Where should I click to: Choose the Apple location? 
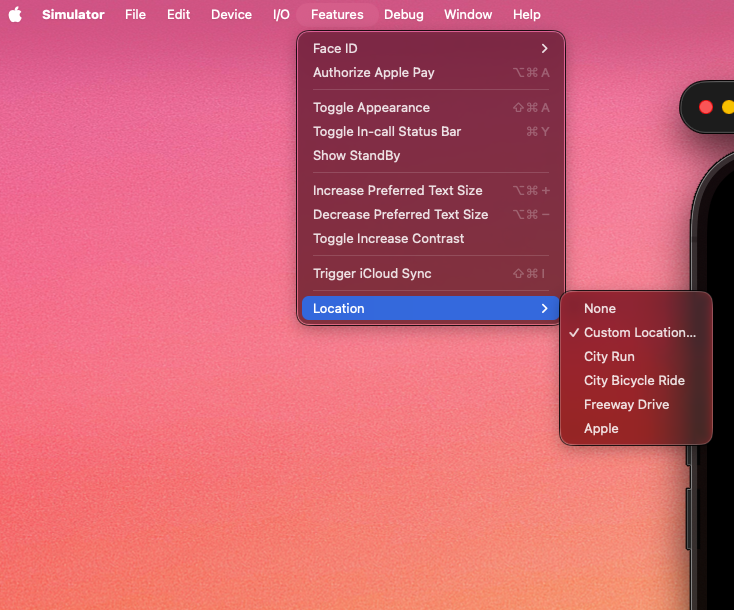coord(636,428)
